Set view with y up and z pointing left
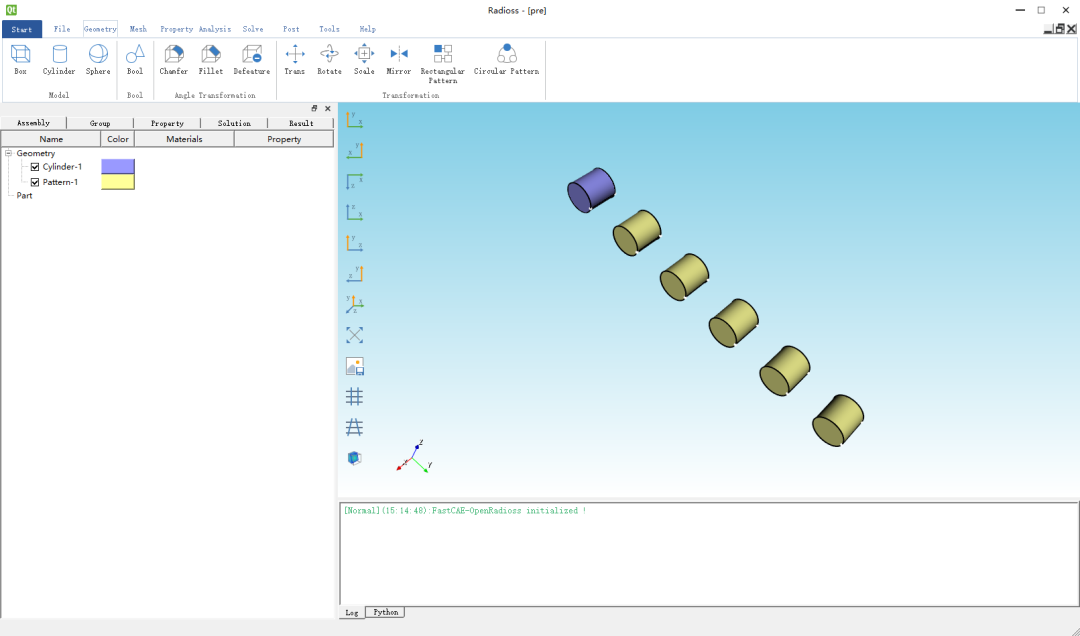 [x=354, y=274]
